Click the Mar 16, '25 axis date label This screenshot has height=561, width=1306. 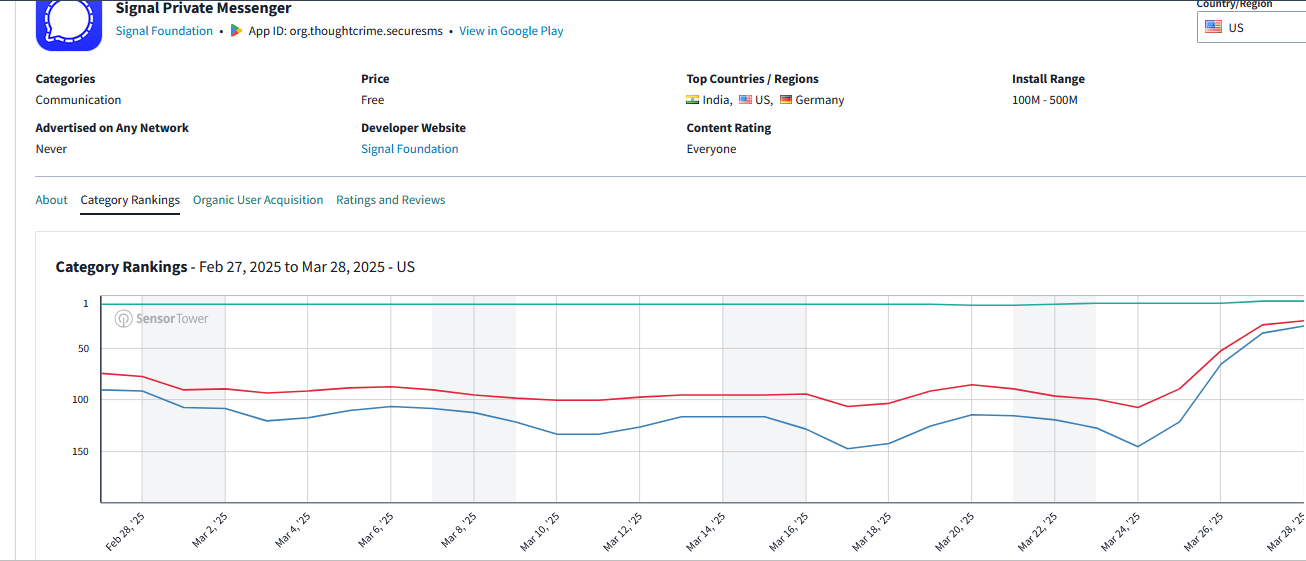[x=789, y=532]
